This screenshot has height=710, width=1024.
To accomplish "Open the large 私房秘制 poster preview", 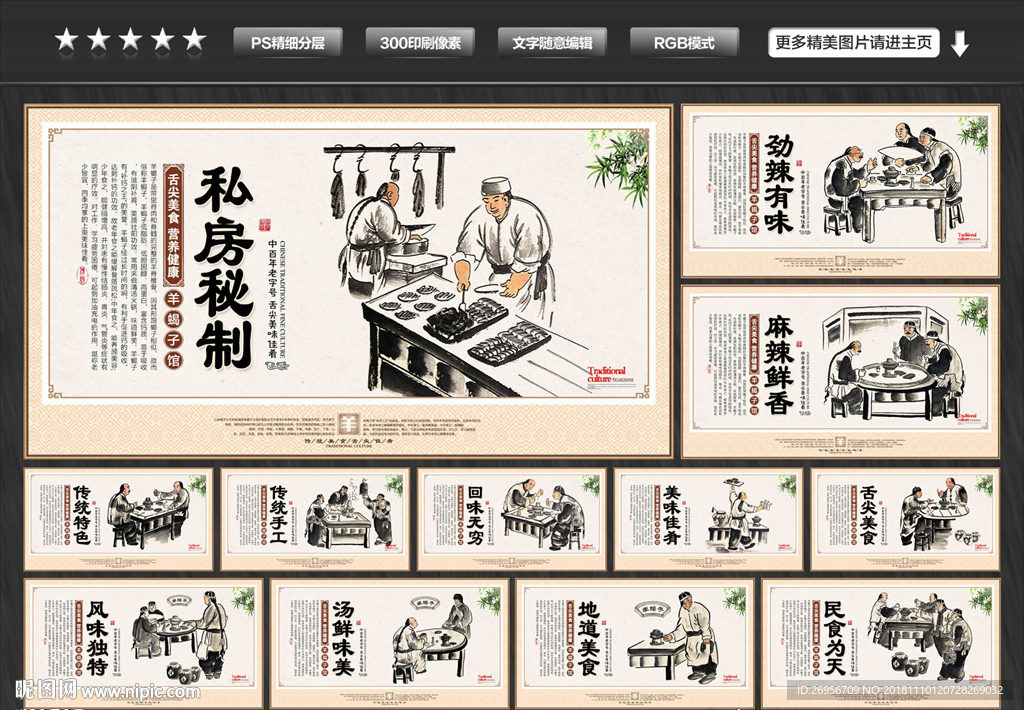I will (349, 280).
